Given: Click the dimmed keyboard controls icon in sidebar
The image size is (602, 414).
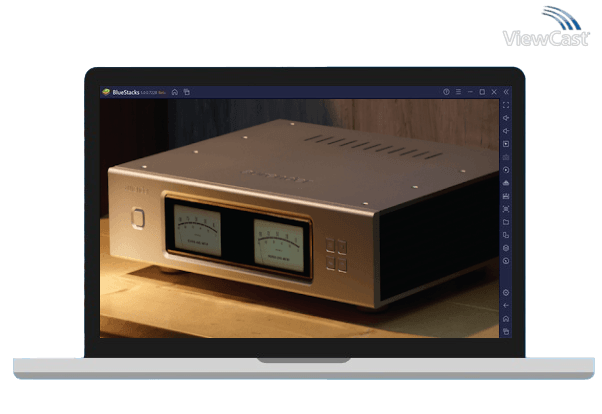Looking at the screenshot, I should (506, 157).
